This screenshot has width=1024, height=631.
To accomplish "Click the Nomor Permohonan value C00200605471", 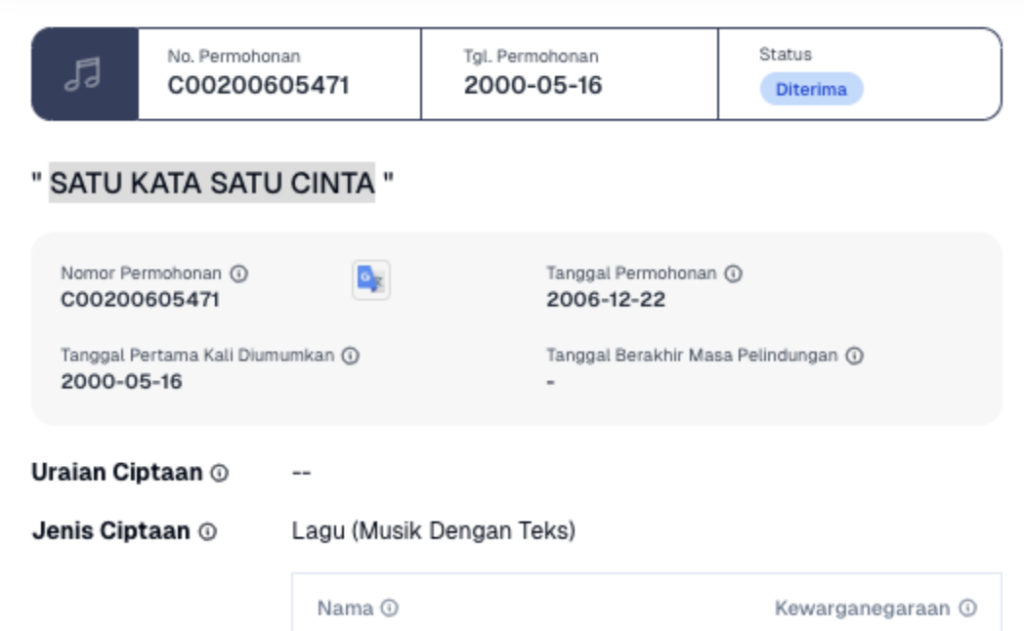I will point(140,300).
